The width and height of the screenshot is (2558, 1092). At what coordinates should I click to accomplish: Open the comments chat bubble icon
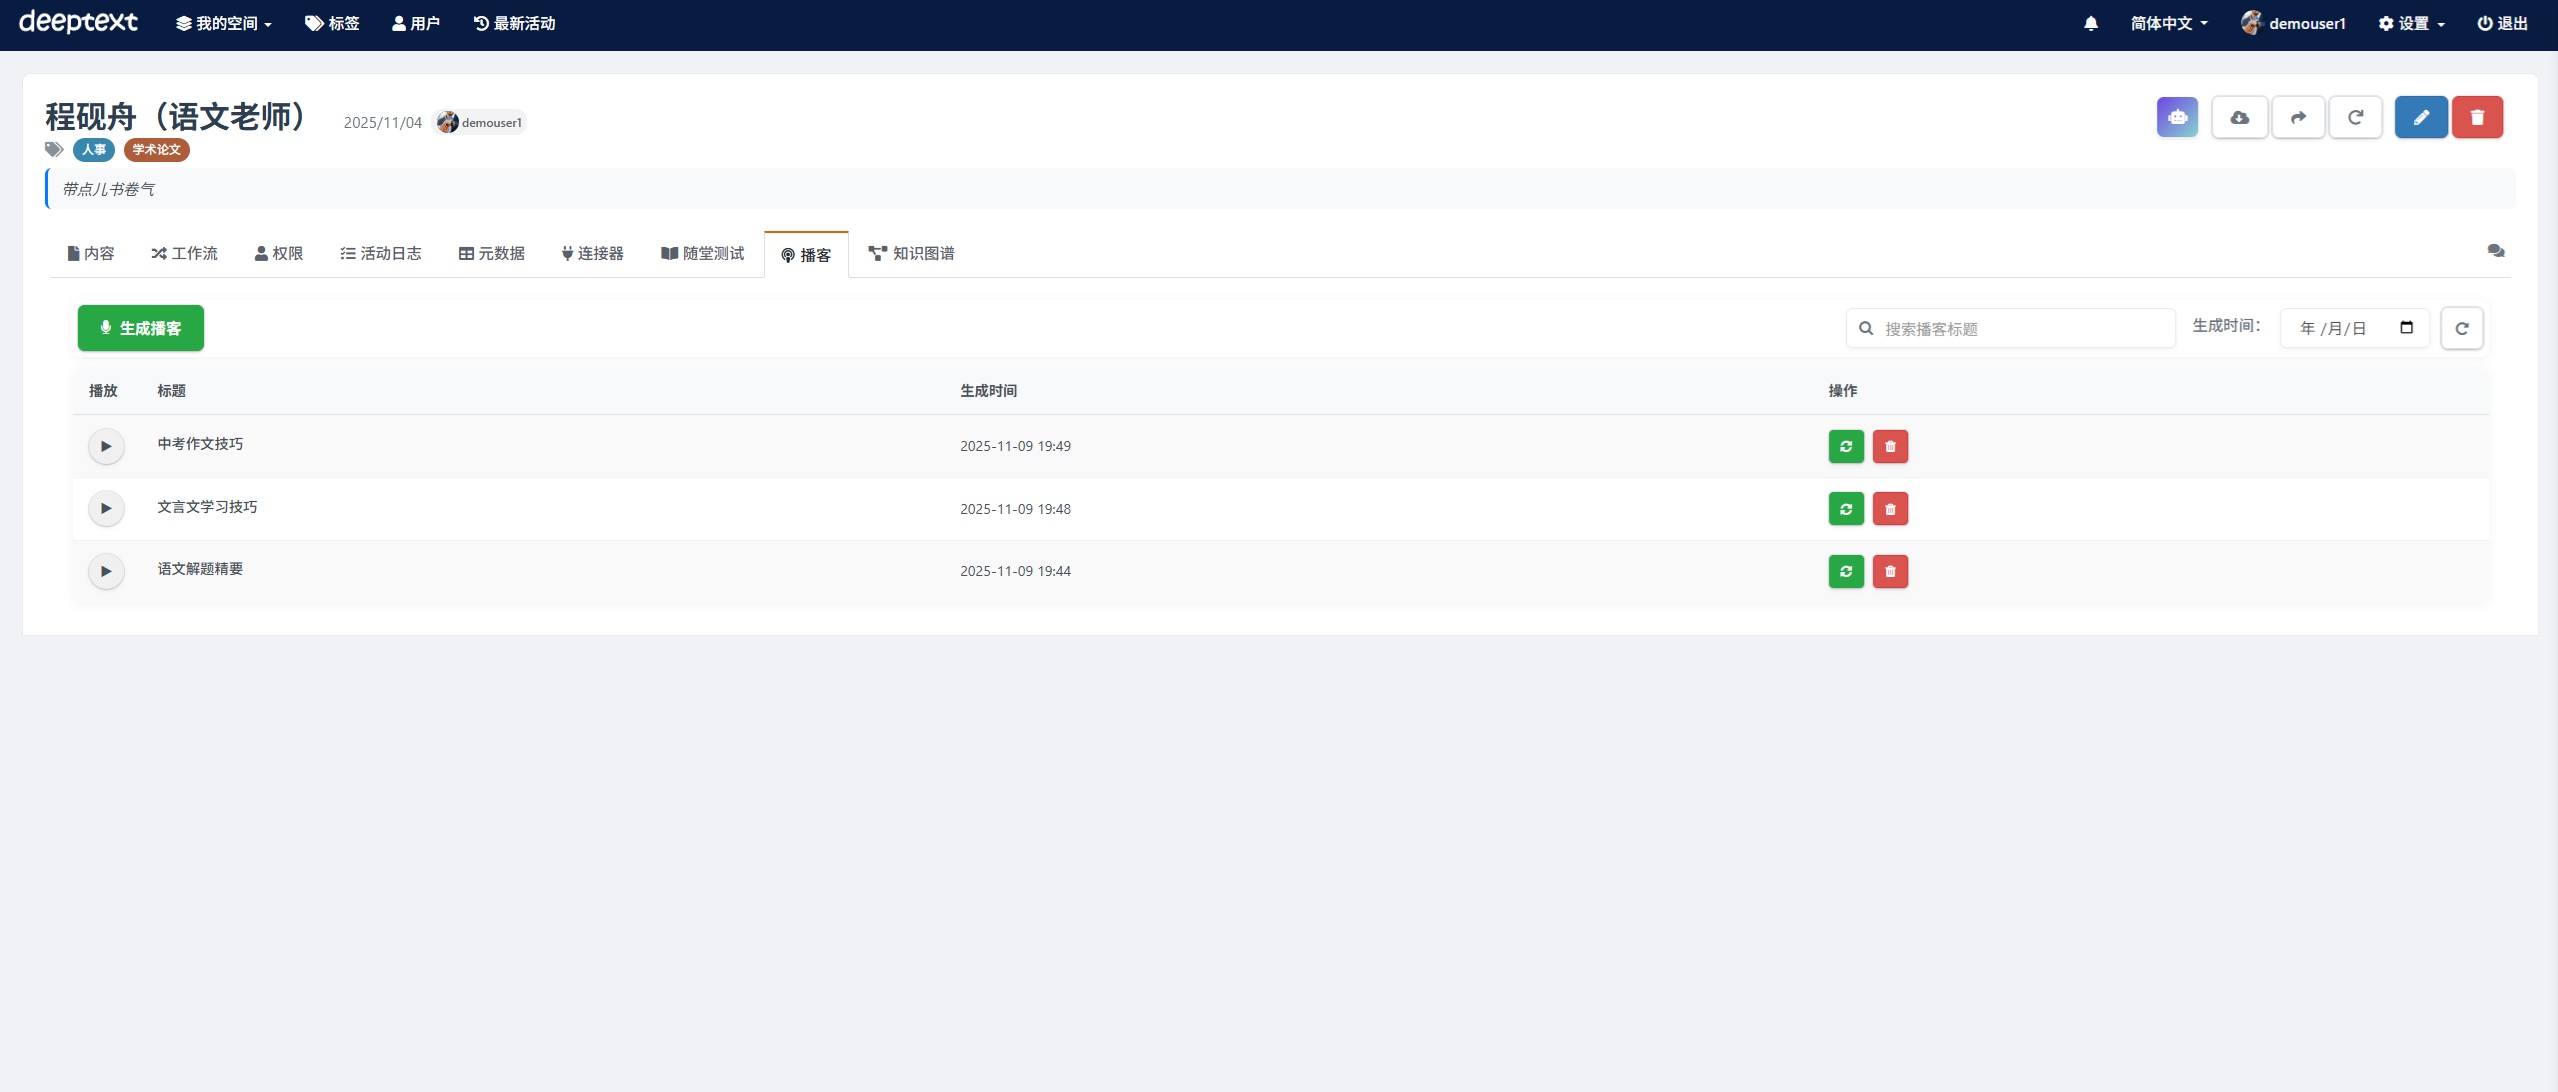(2496, 251)
